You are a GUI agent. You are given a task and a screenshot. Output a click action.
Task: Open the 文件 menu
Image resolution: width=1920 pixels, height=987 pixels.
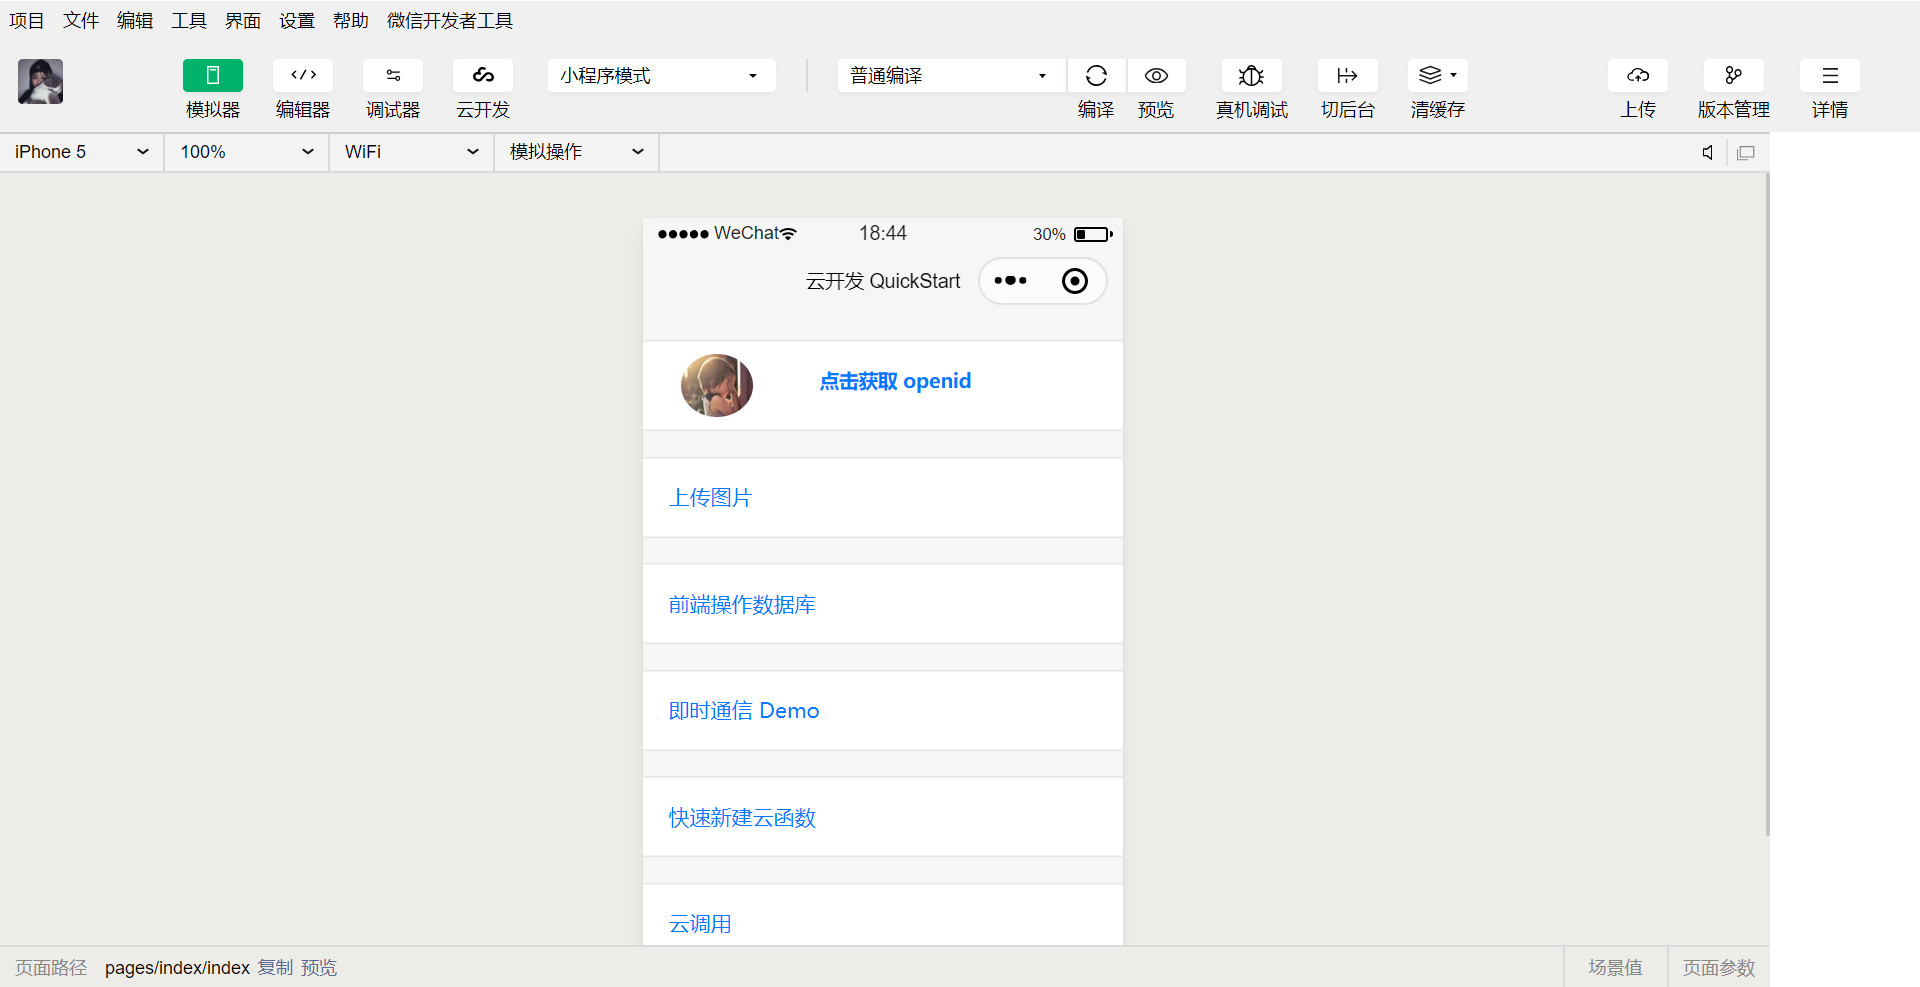81,20
